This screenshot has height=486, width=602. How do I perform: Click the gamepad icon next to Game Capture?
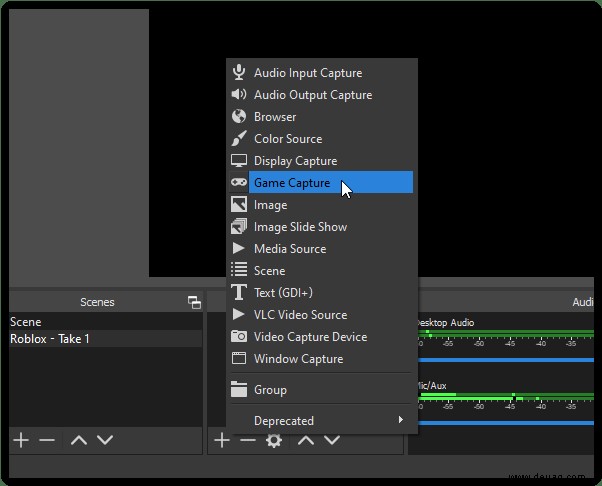click(x=239, y=182)
